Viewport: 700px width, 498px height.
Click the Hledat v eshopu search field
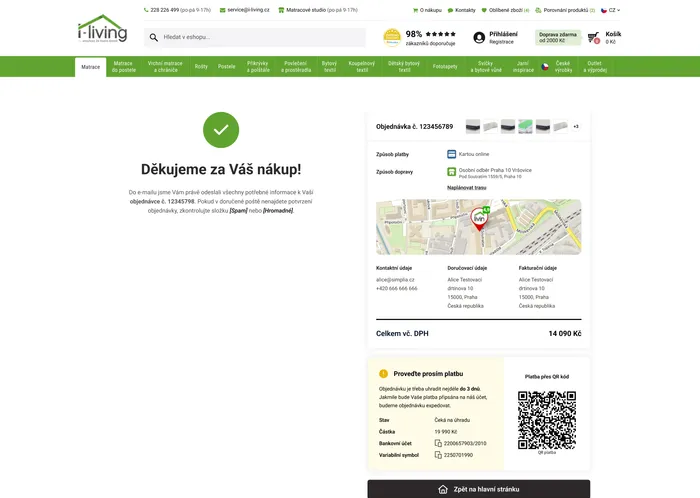(255, 37)
